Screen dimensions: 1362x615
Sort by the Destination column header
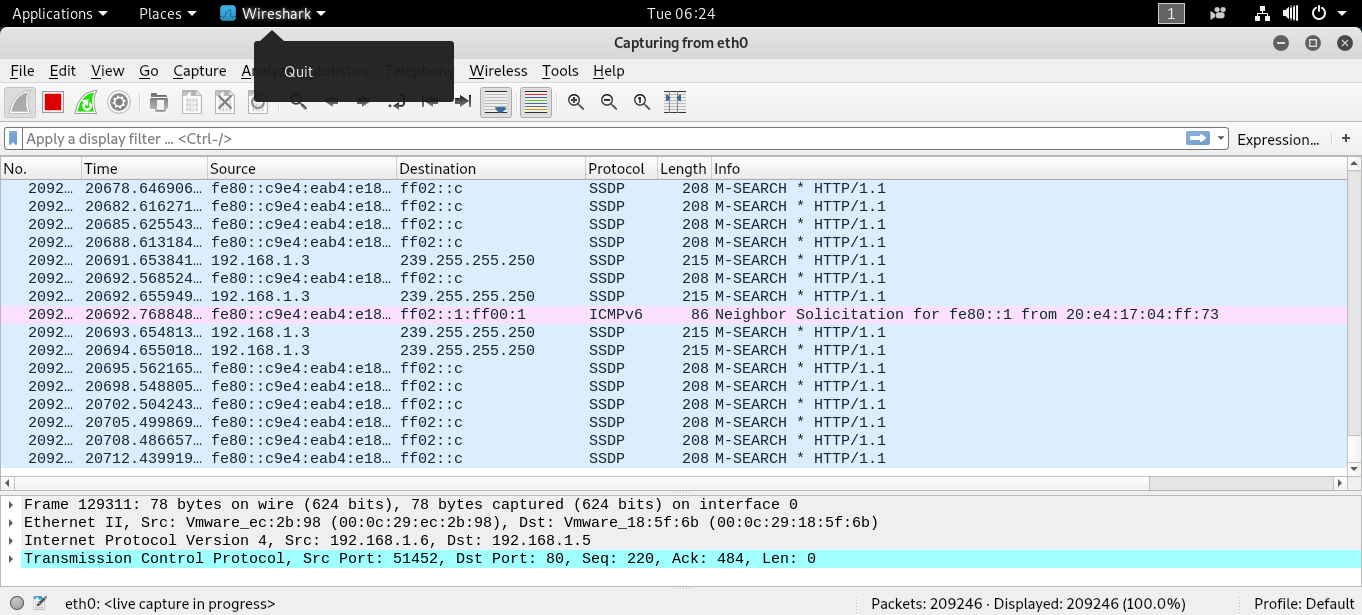pos(491,169)
